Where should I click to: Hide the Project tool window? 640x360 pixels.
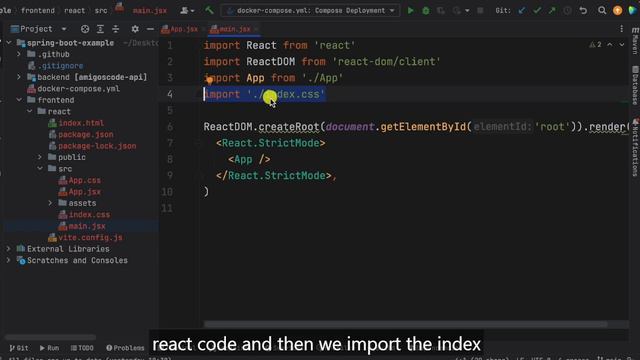[150, 29]
